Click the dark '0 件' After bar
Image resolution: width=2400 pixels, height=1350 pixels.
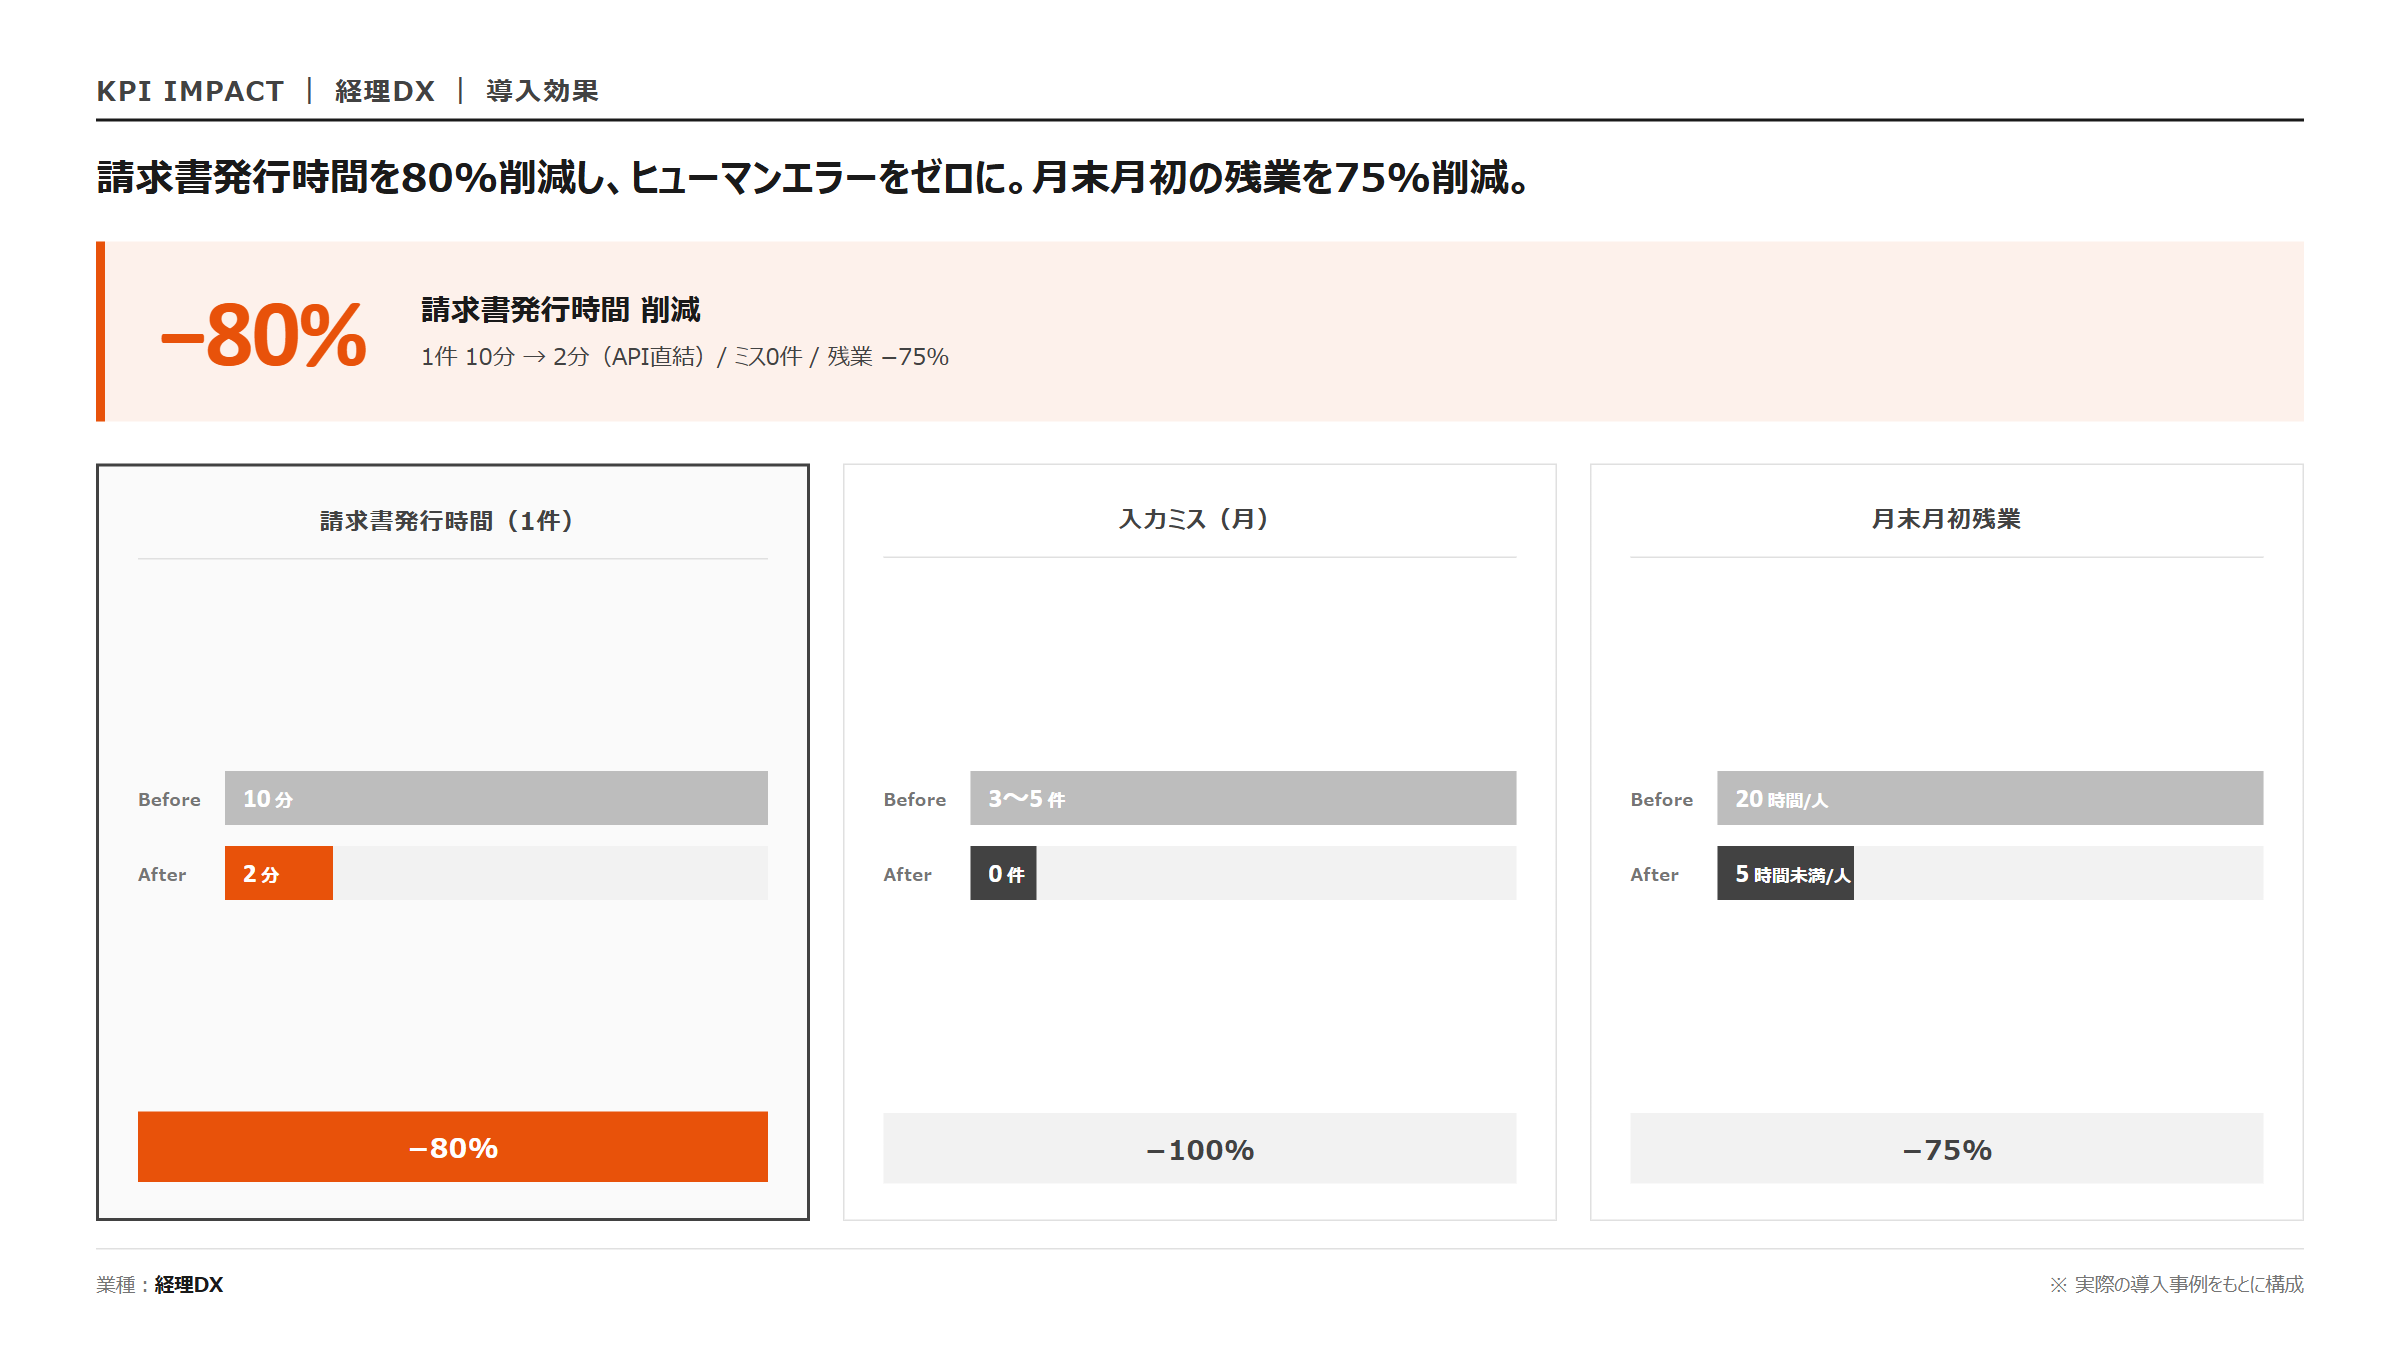pos(1003,873)
